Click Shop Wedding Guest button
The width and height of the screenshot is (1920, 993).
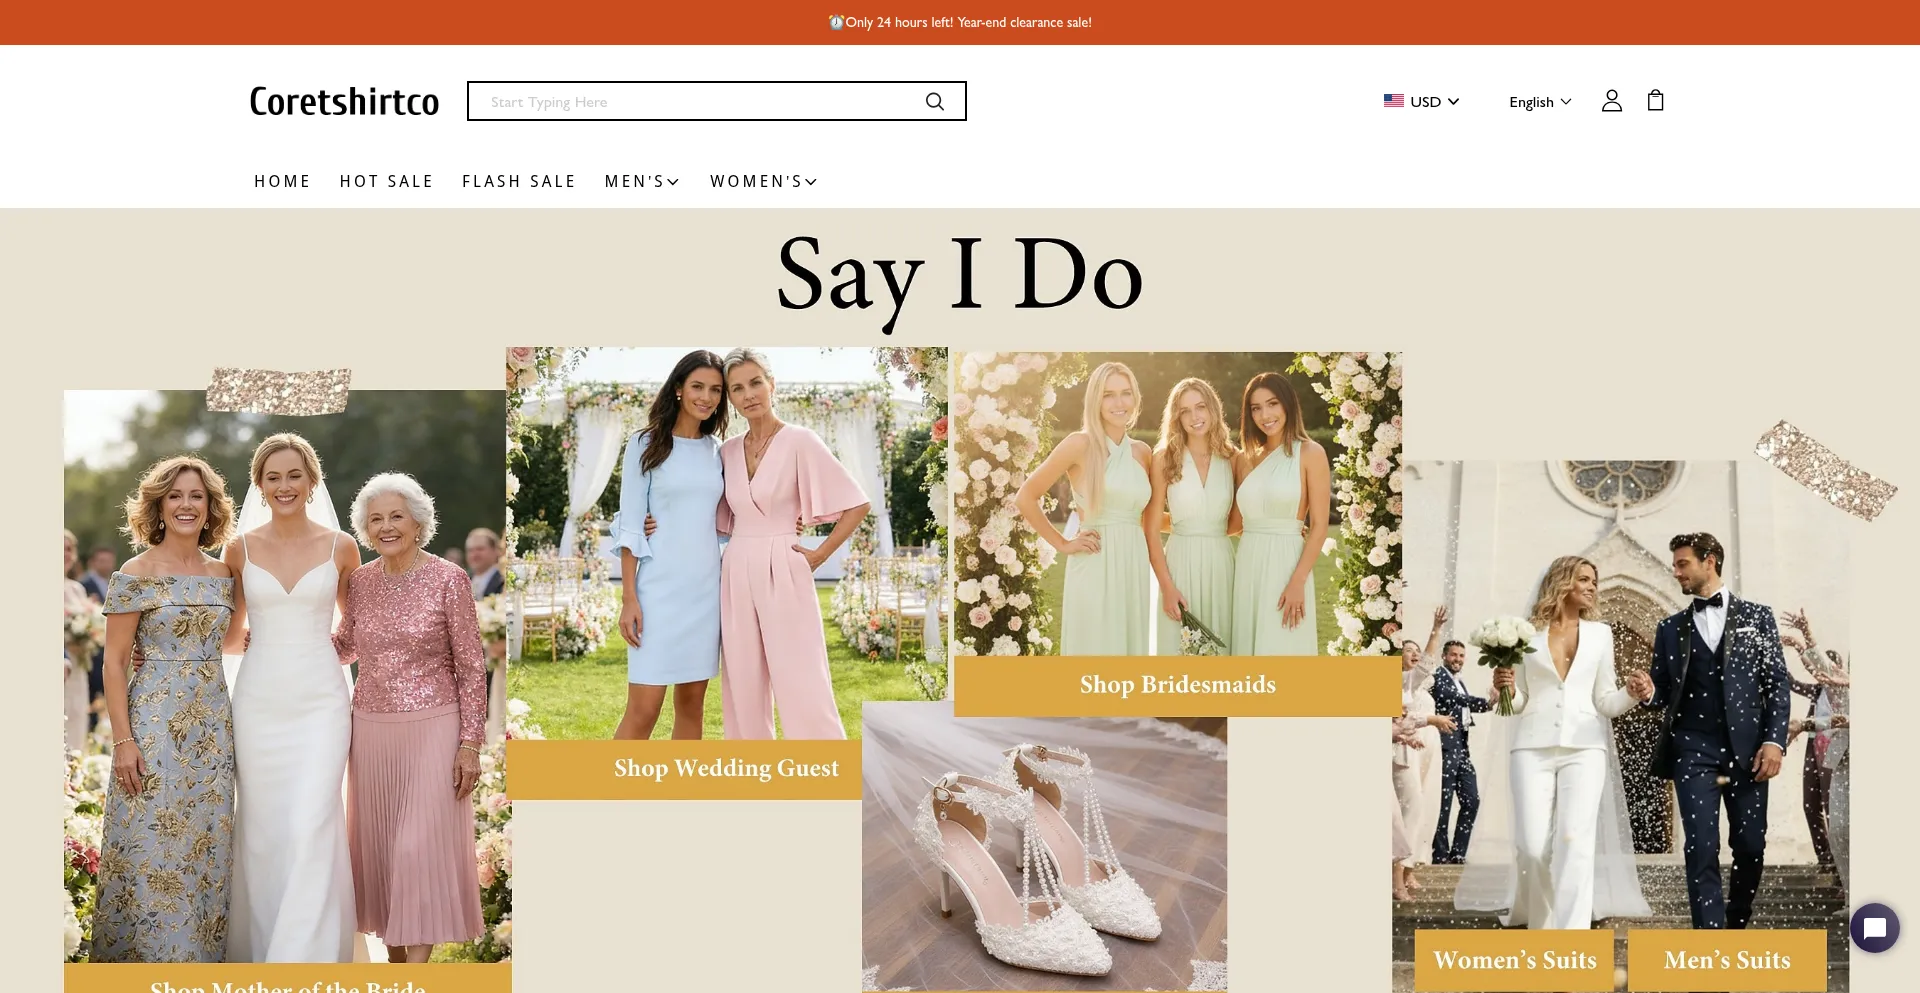point(684,768)
